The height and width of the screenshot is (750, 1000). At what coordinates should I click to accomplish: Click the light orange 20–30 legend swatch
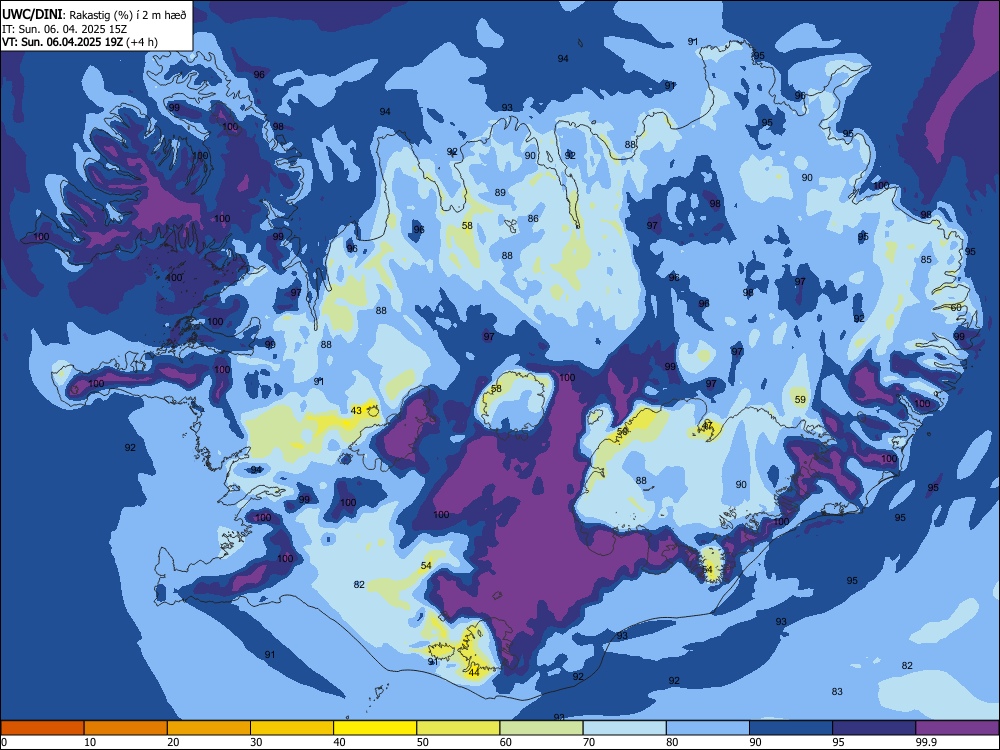[x=209, y=728]
